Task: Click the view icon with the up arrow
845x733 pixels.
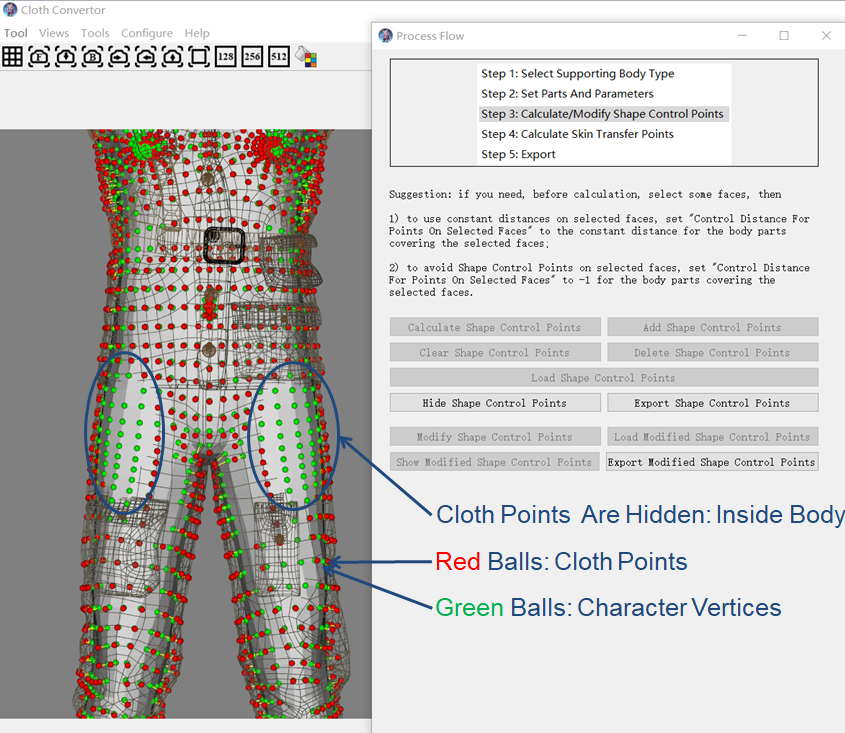Action: (172, 57)
